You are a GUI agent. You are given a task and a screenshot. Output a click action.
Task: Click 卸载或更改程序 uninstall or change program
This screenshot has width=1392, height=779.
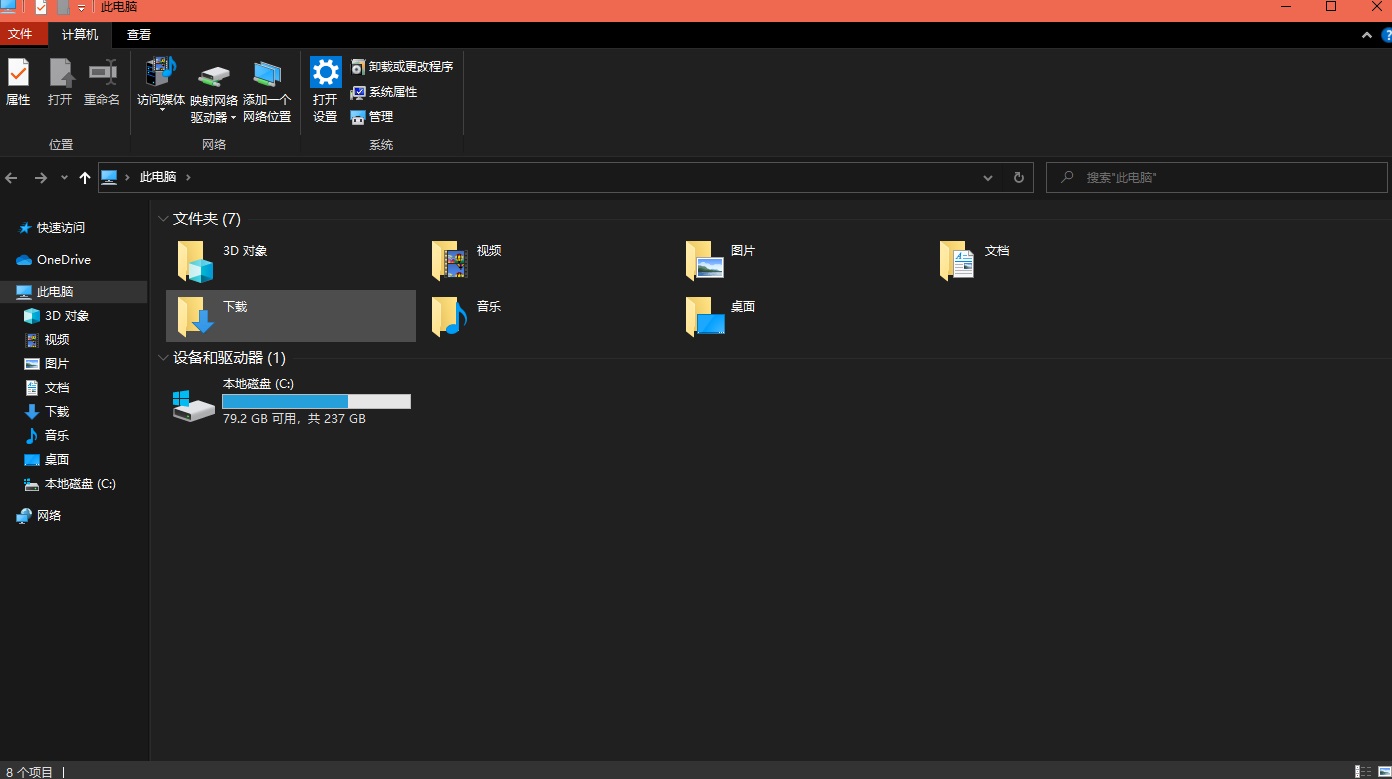pyautogui.click(x=402, y=67)
